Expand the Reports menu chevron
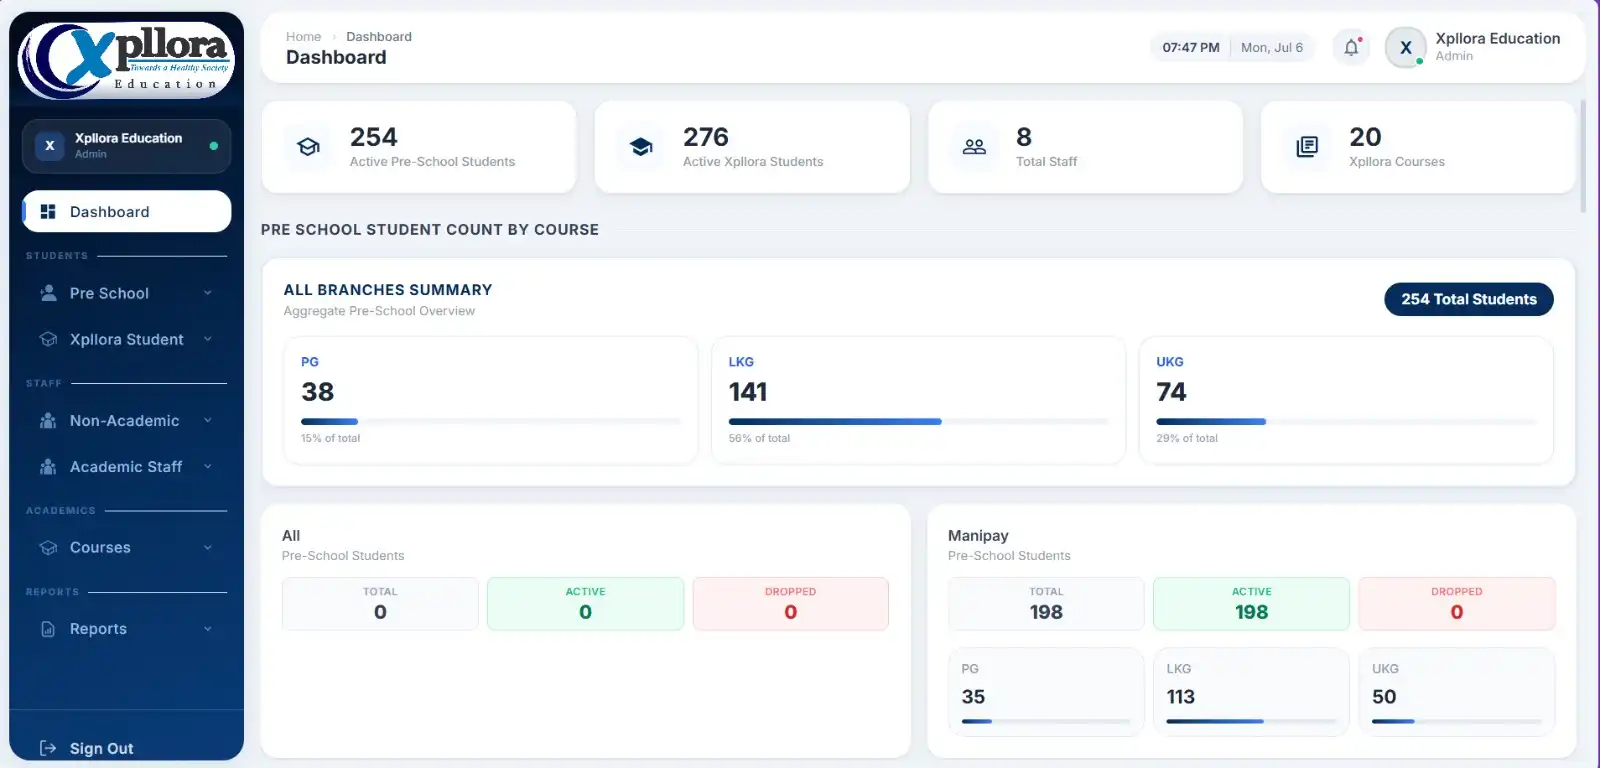 pos(208,629)
